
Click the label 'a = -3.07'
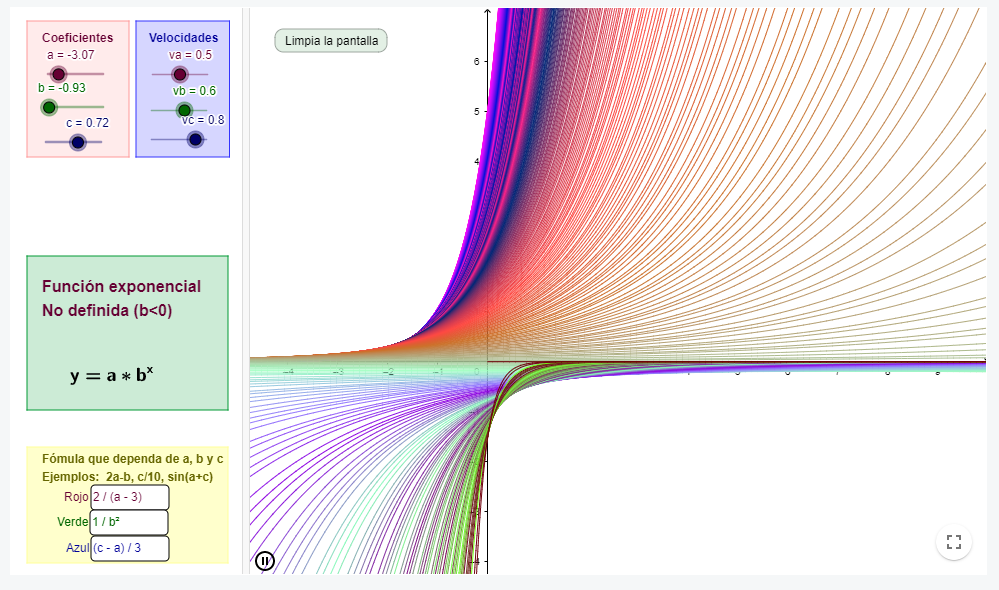tap(71, 55)
